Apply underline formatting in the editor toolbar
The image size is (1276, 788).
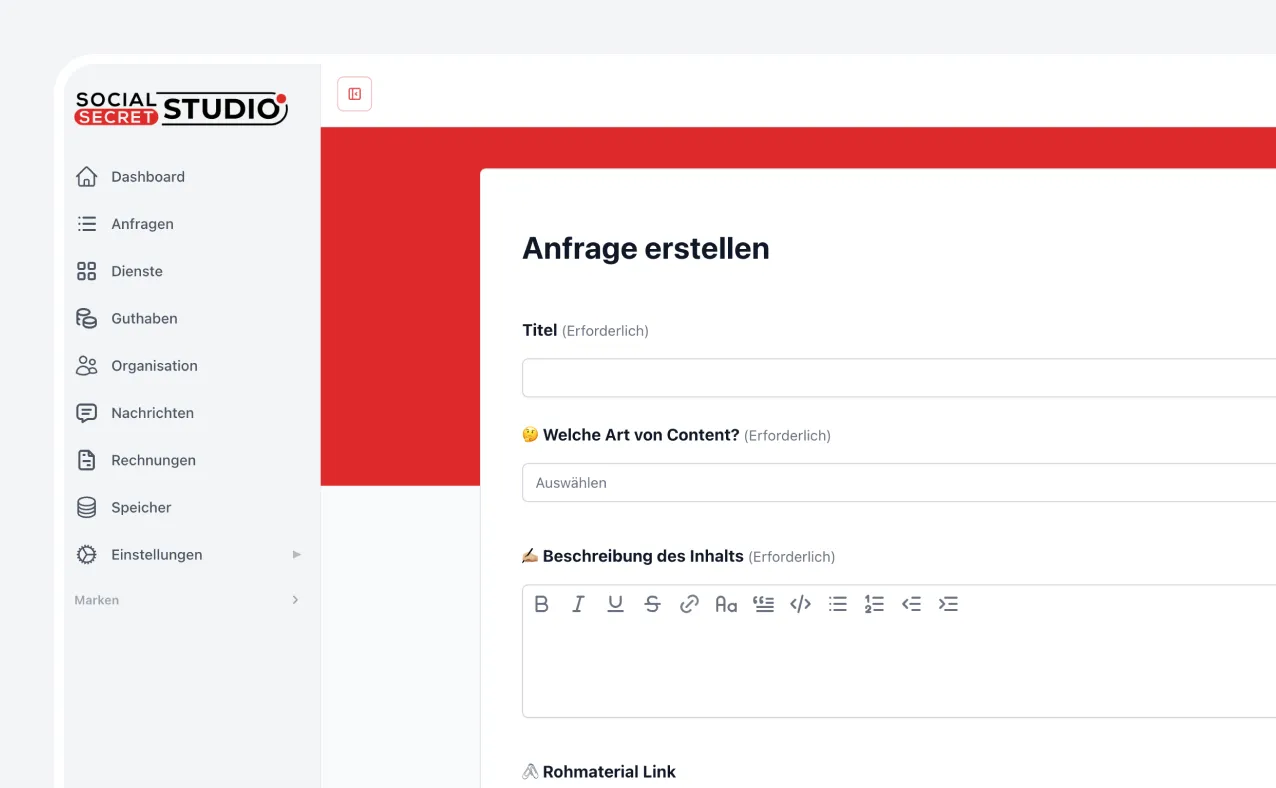615,604
